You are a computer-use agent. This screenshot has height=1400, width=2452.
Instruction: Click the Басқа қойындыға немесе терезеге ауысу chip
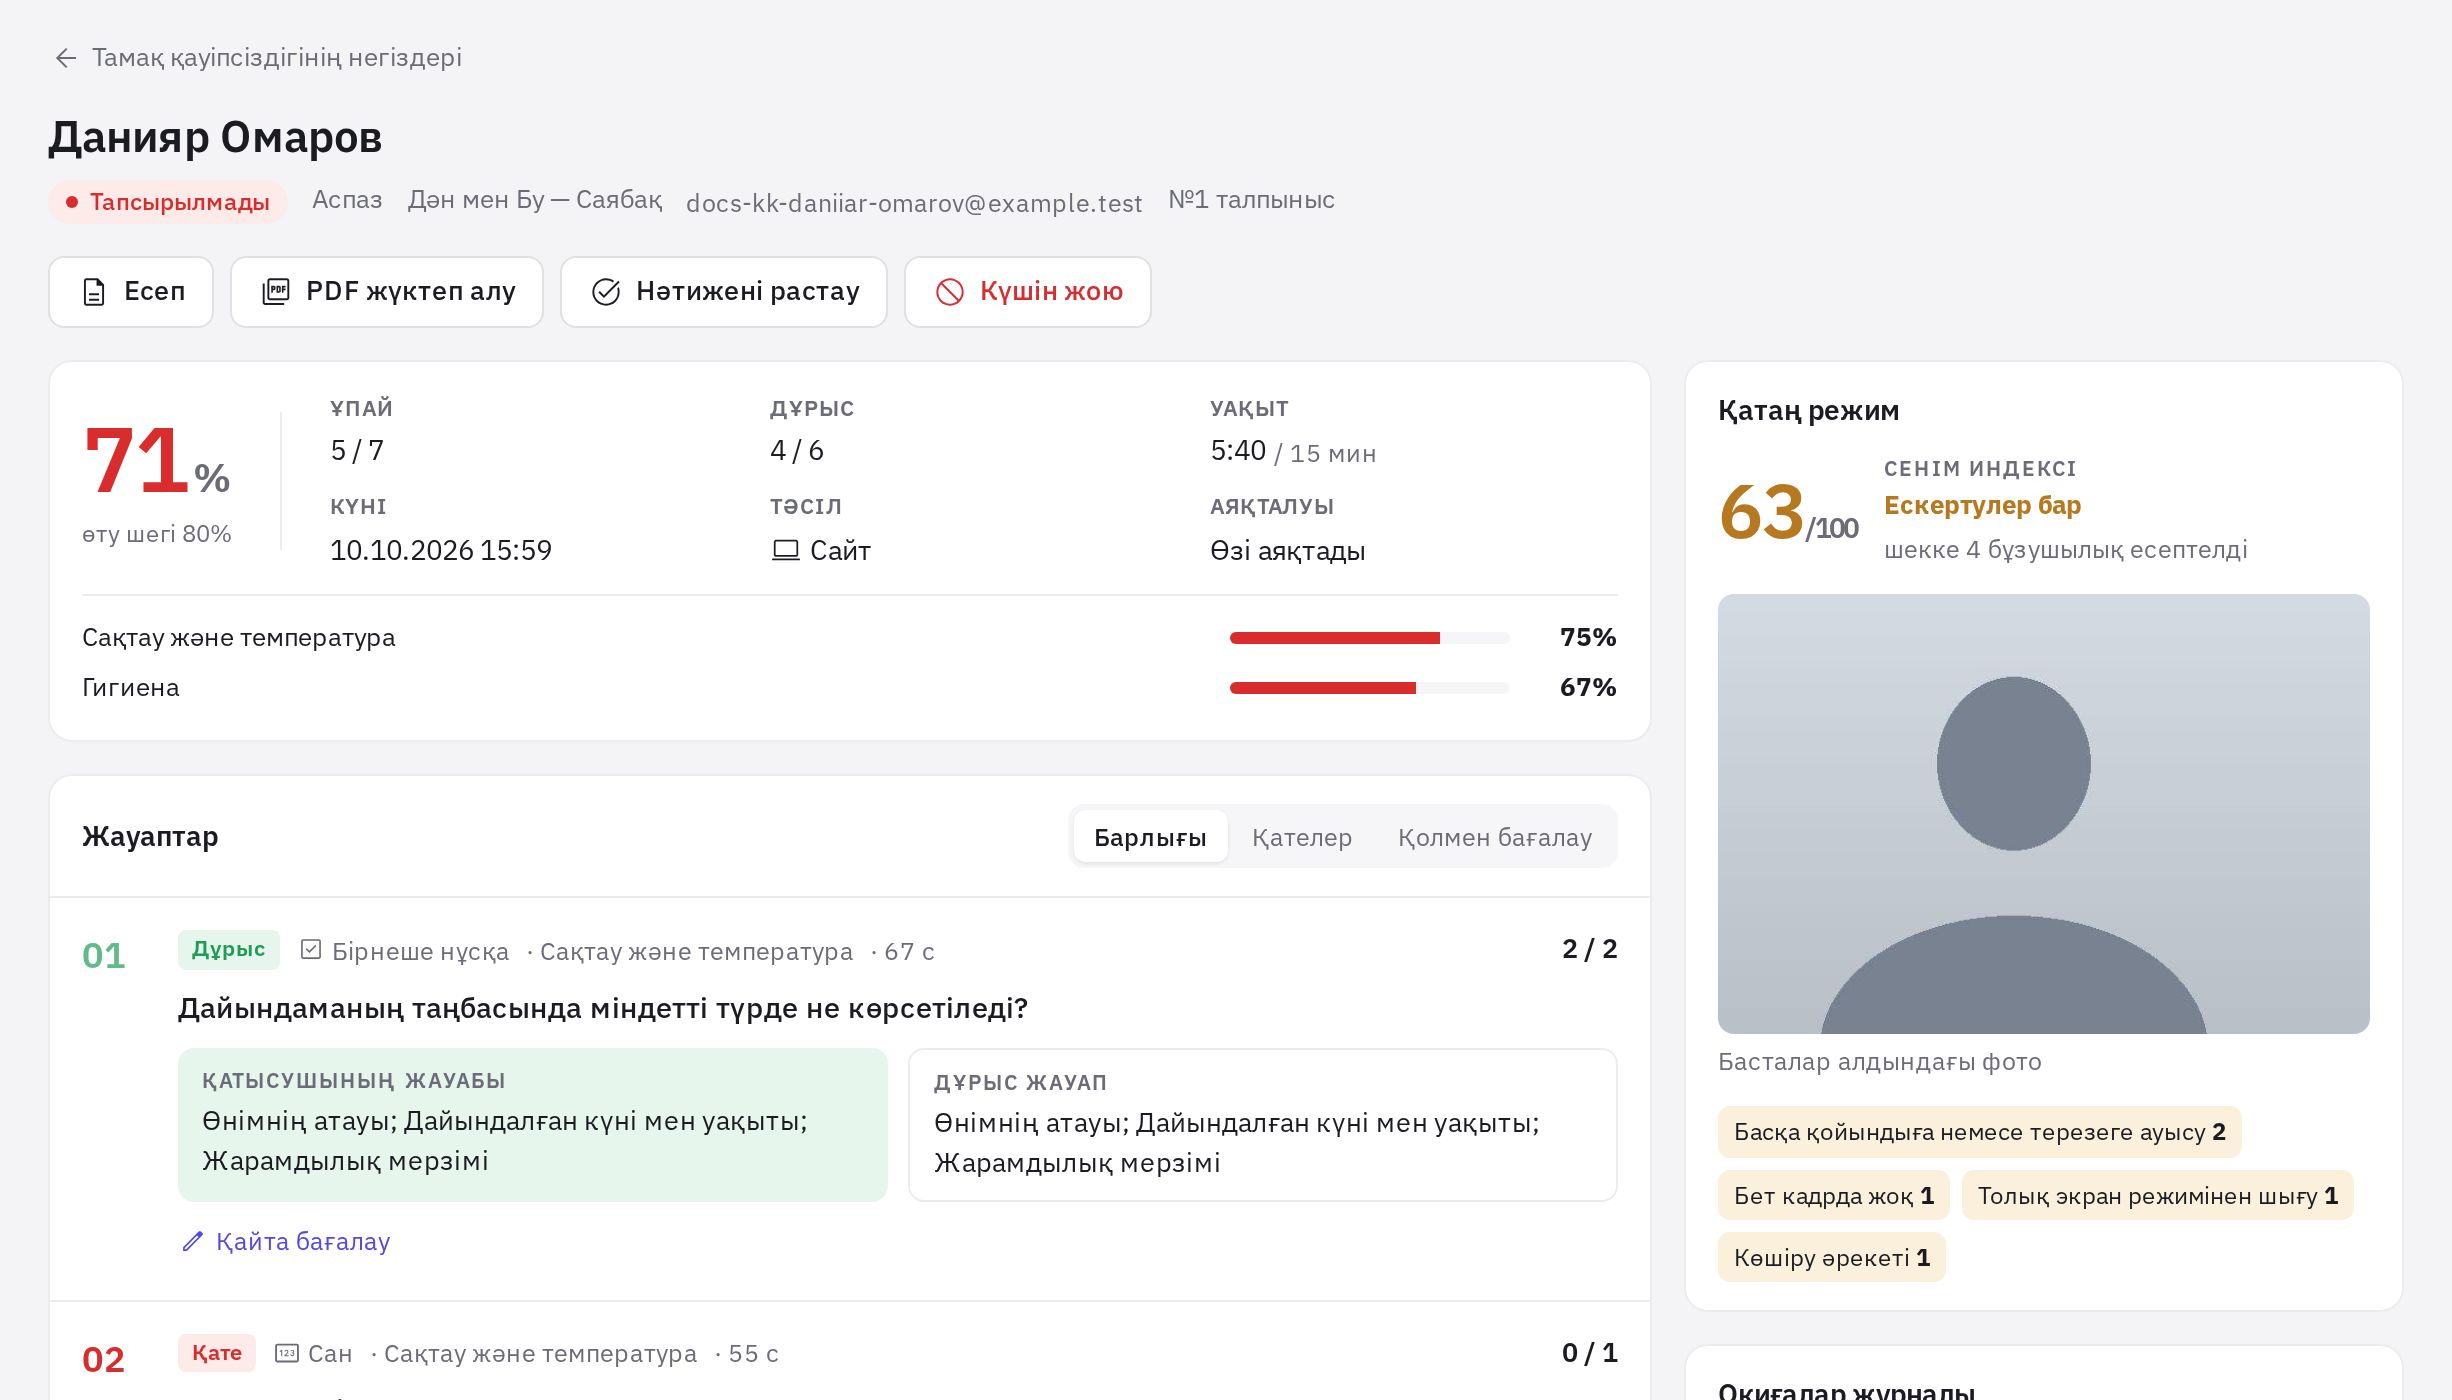tap(1980, 1132)
